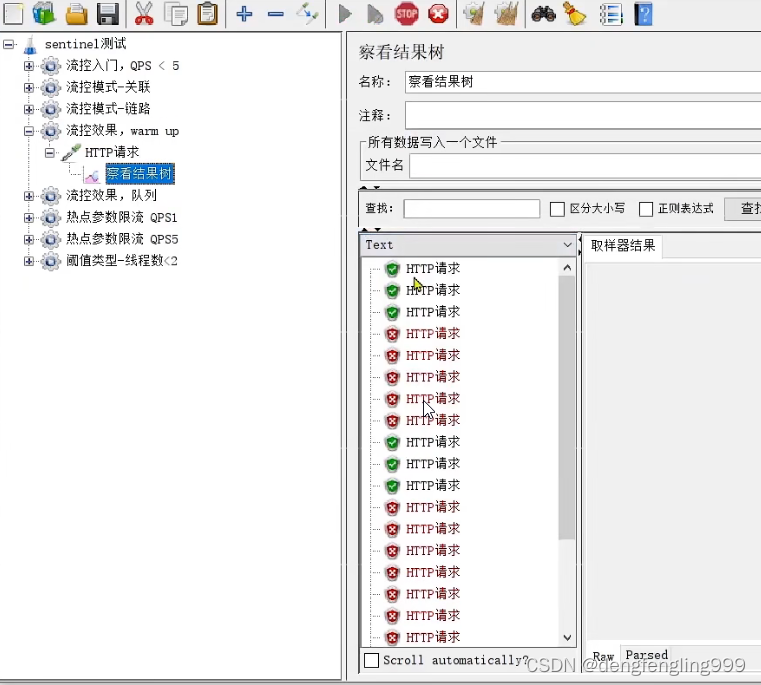The width and height of the screenshot is (761, 685).
Task: Switch to the 取样器结果 tab
Action: point(623,245)
